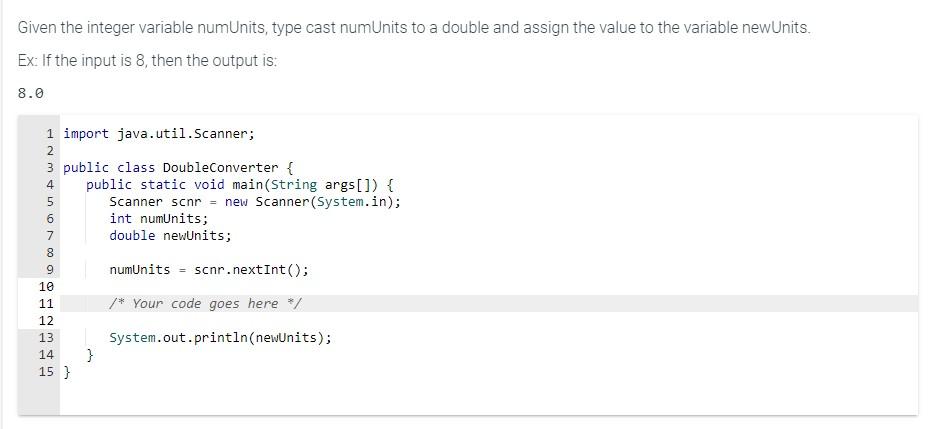Click the main method declaration line
This screenshot has height=429, width=934.
click(239, 185)
